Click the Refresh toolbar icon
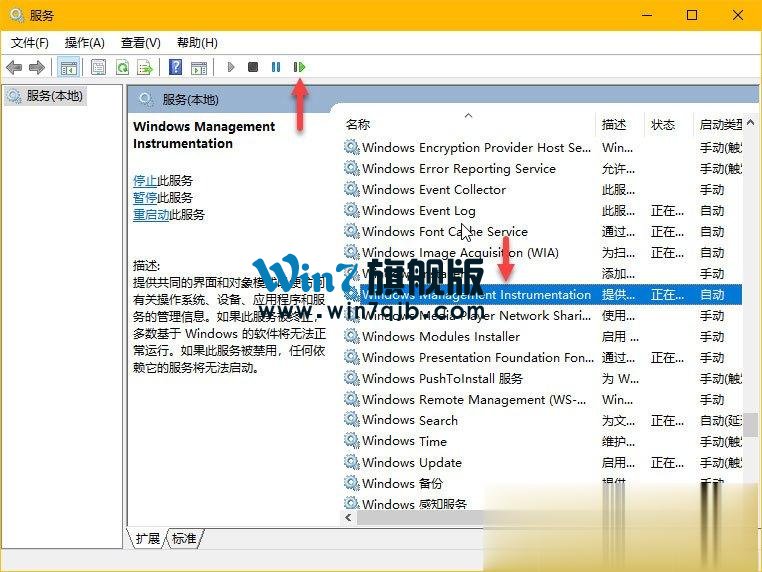 coord(122,67)
